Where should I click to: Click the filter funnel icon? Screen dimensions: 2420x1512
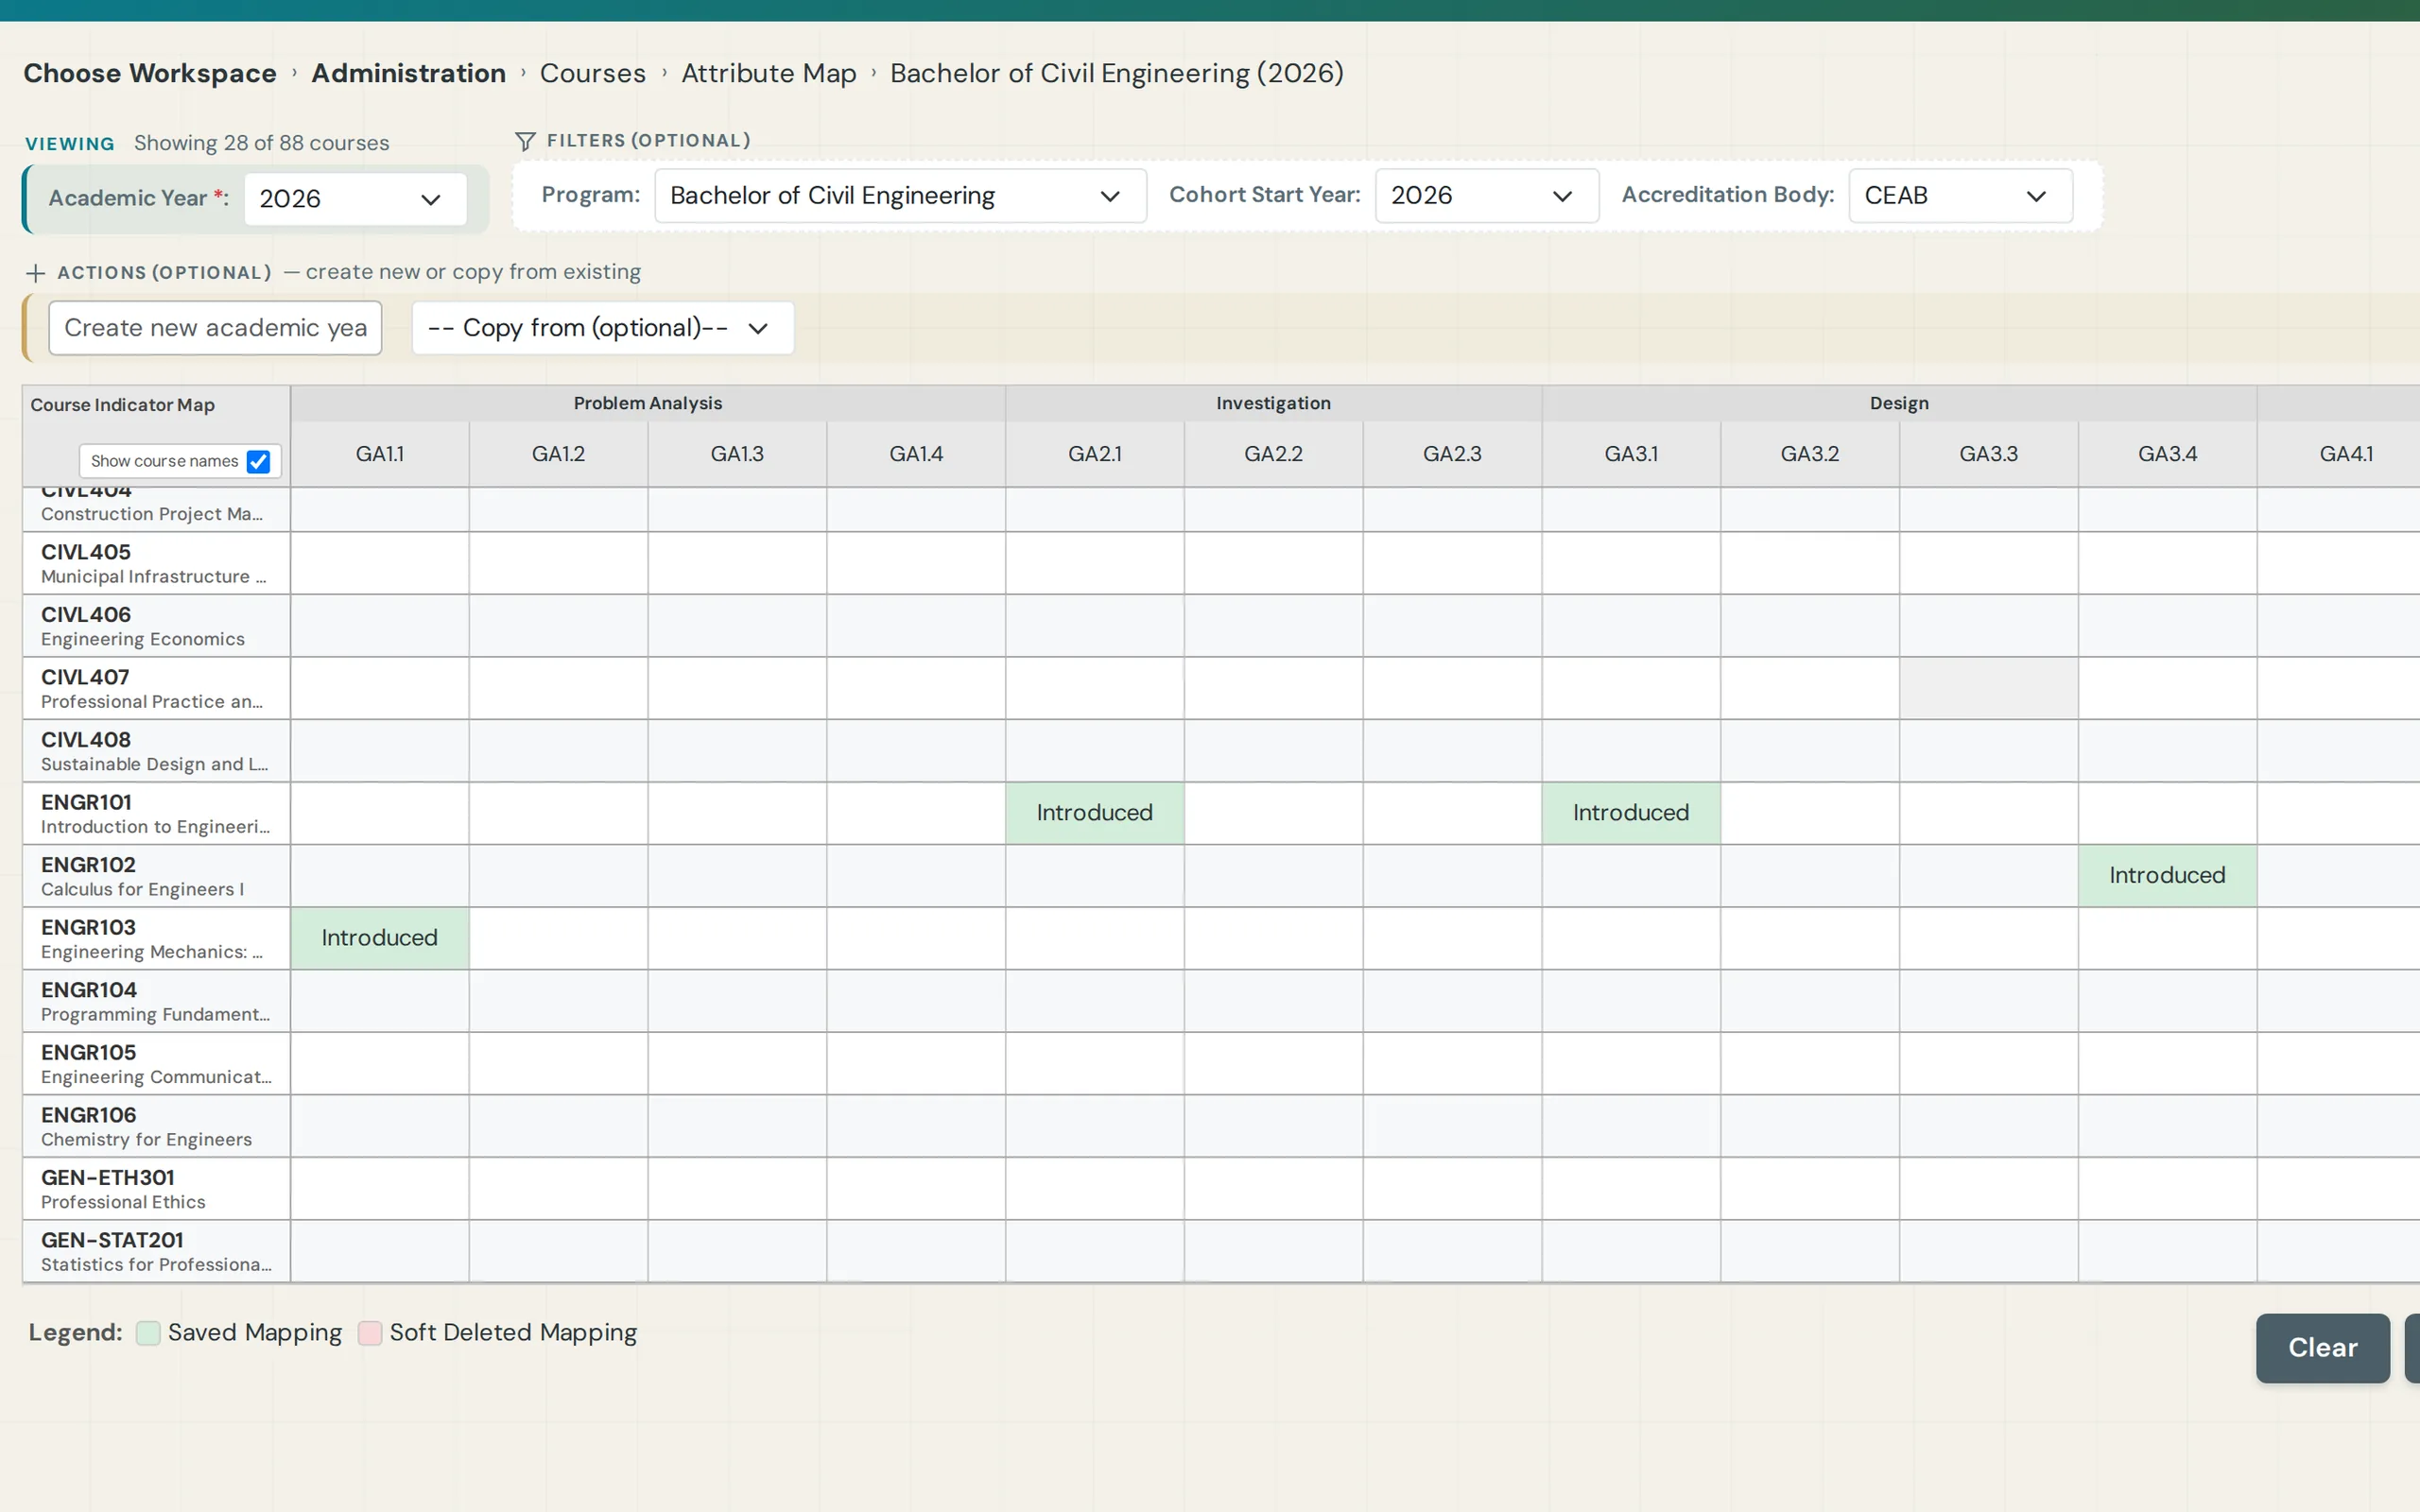(525, 141)
